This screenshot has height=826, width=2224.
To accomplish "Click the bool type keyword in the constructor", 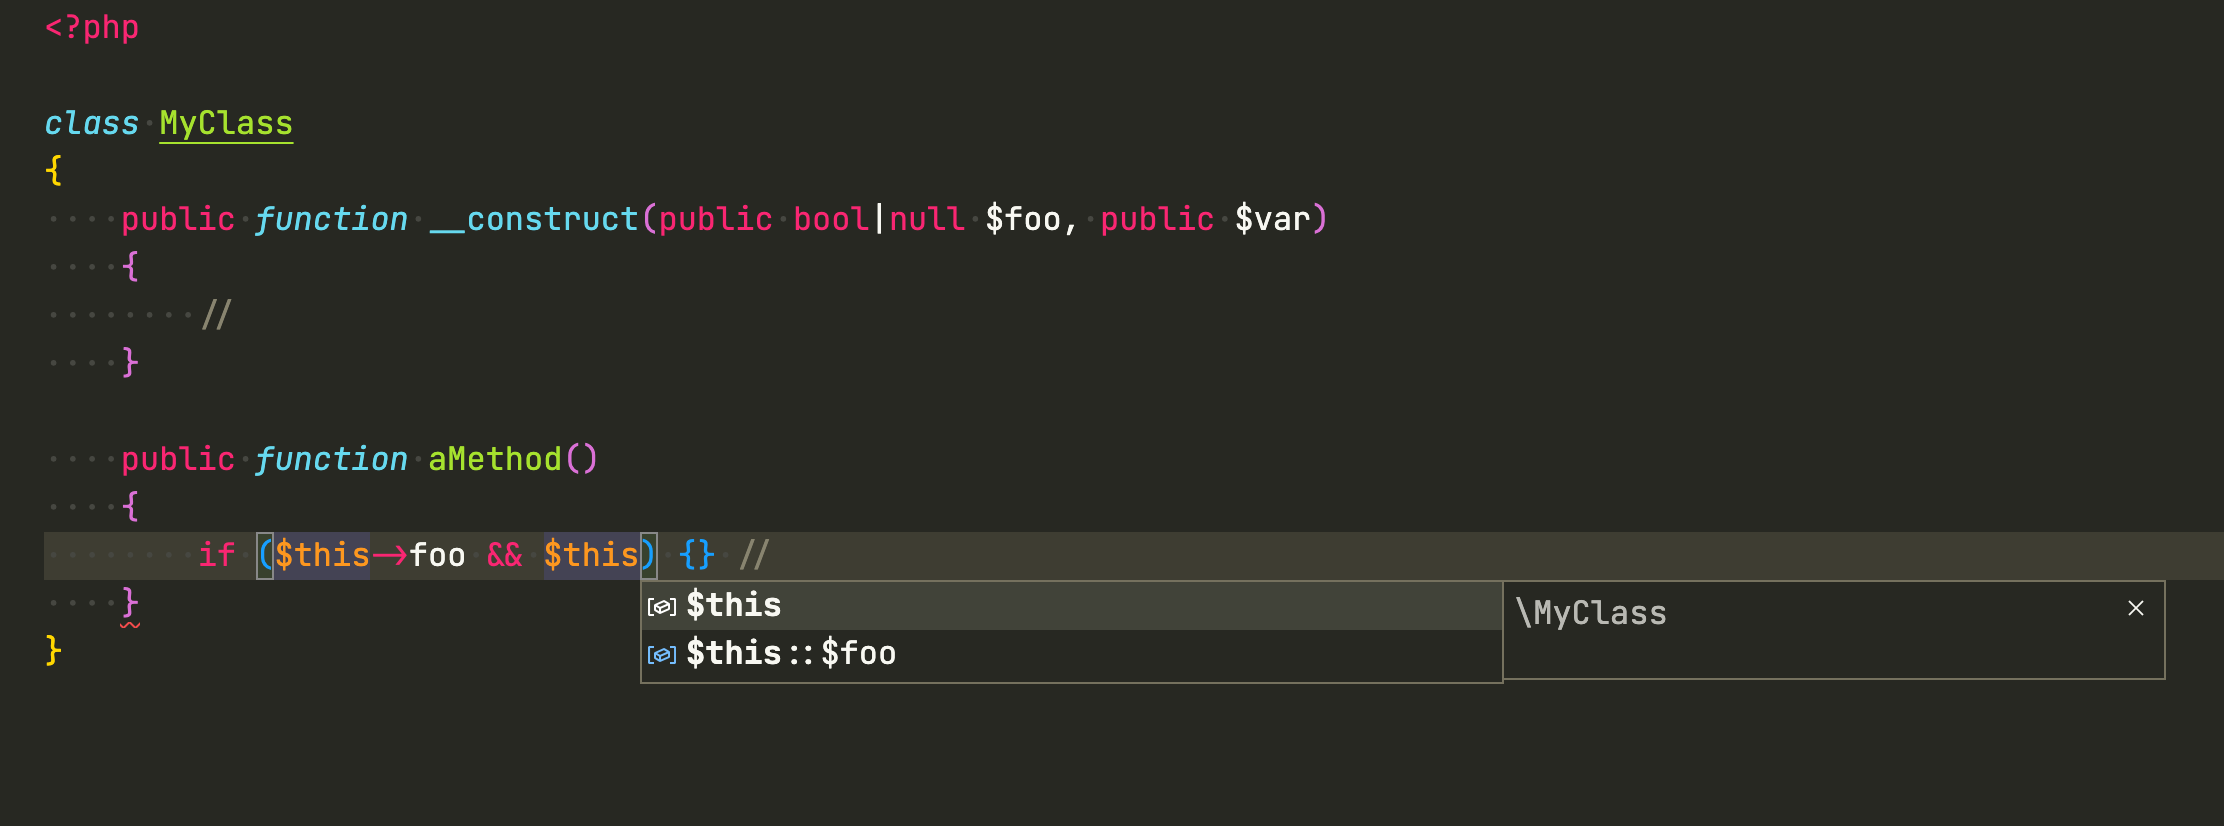I will tap(829, 218).
